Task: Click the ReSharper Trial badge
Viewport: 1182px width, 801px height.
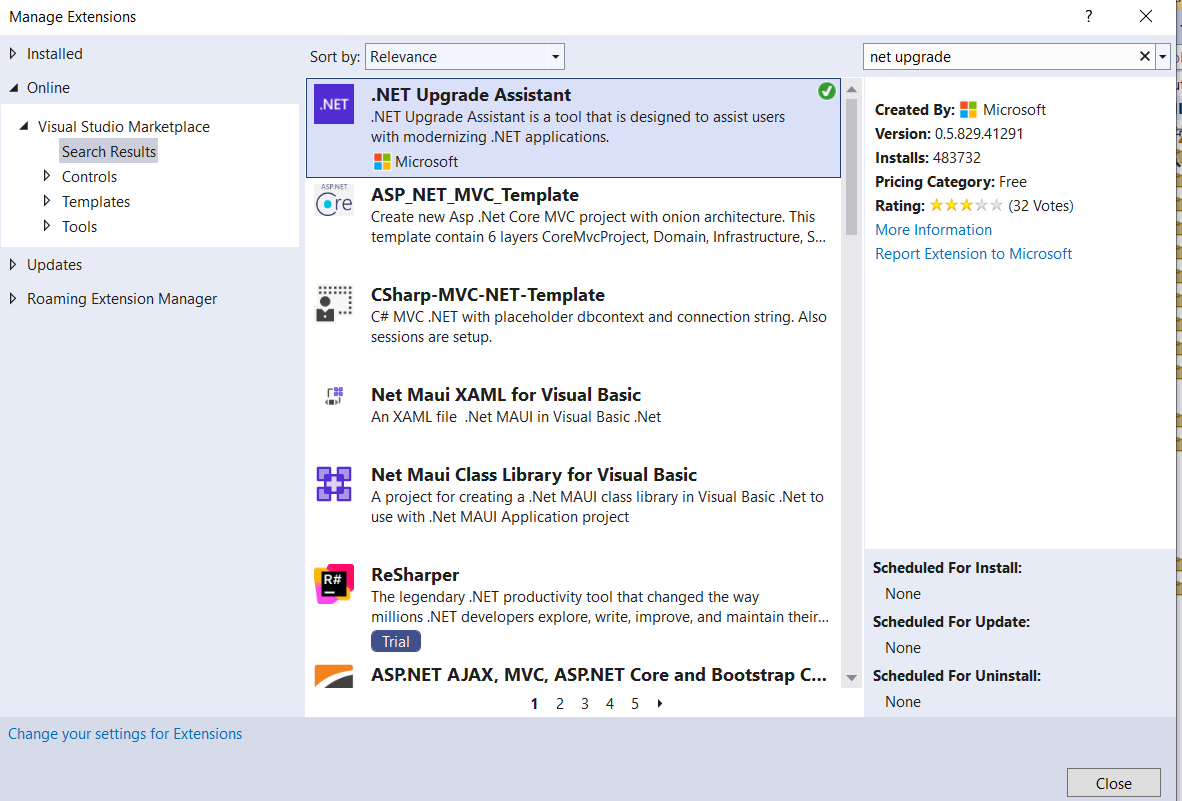Action: [396, 641]
